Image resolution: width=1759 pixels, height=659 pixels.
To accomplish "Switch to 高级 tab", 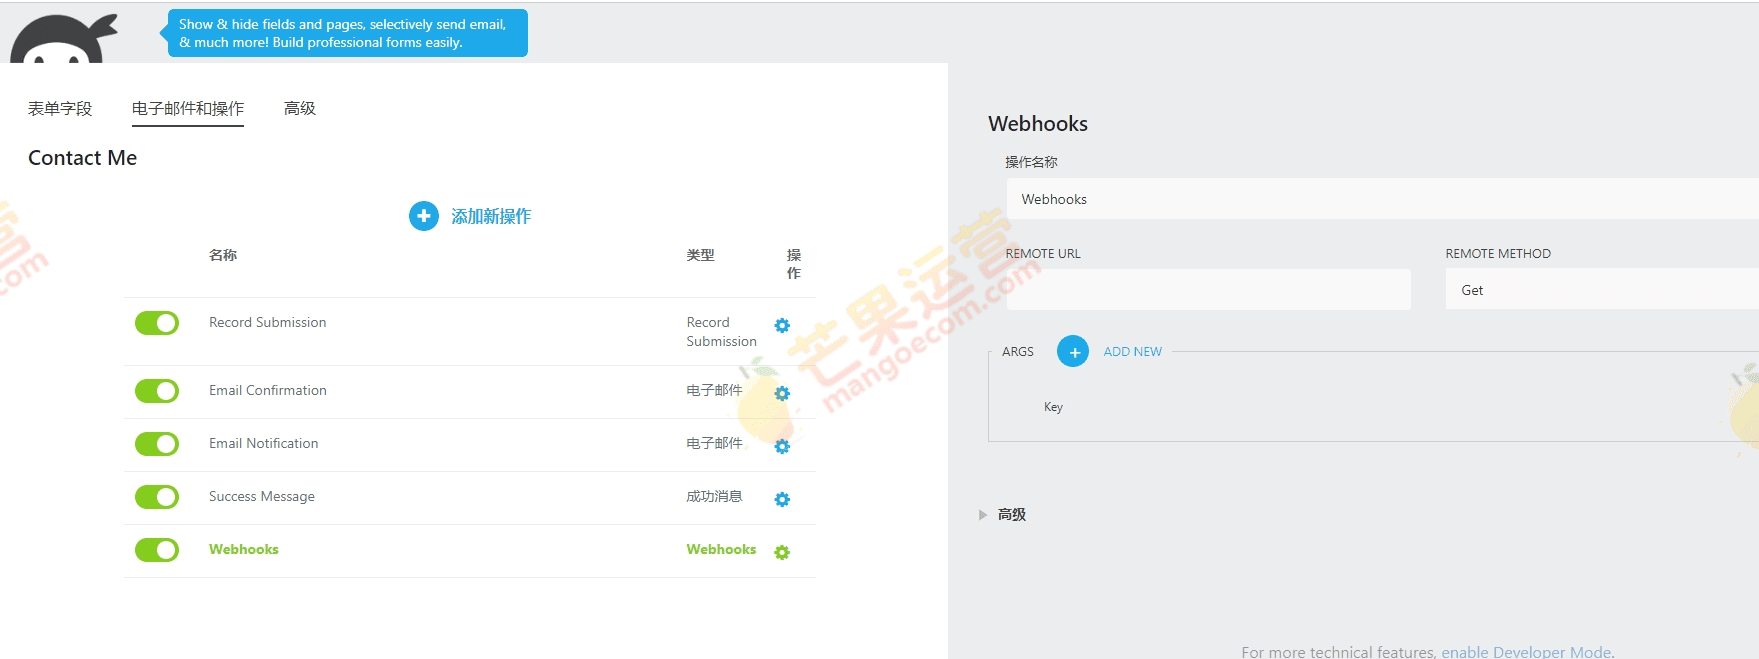I will pyautogui.click(x=300, y=108).
